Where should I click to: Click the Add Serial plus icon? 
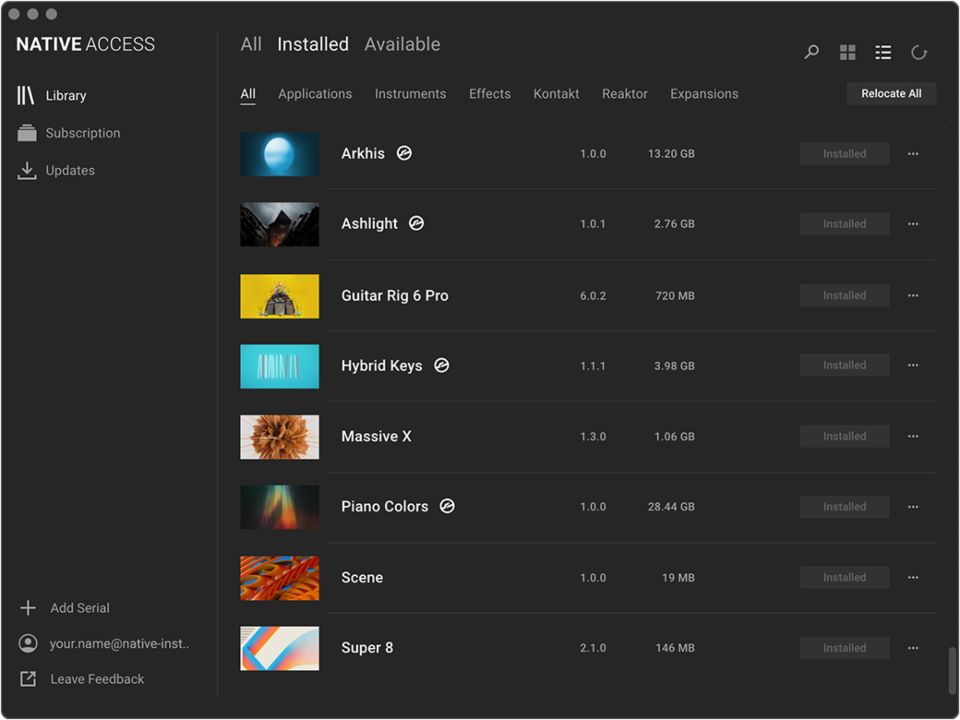click(28, 608)
